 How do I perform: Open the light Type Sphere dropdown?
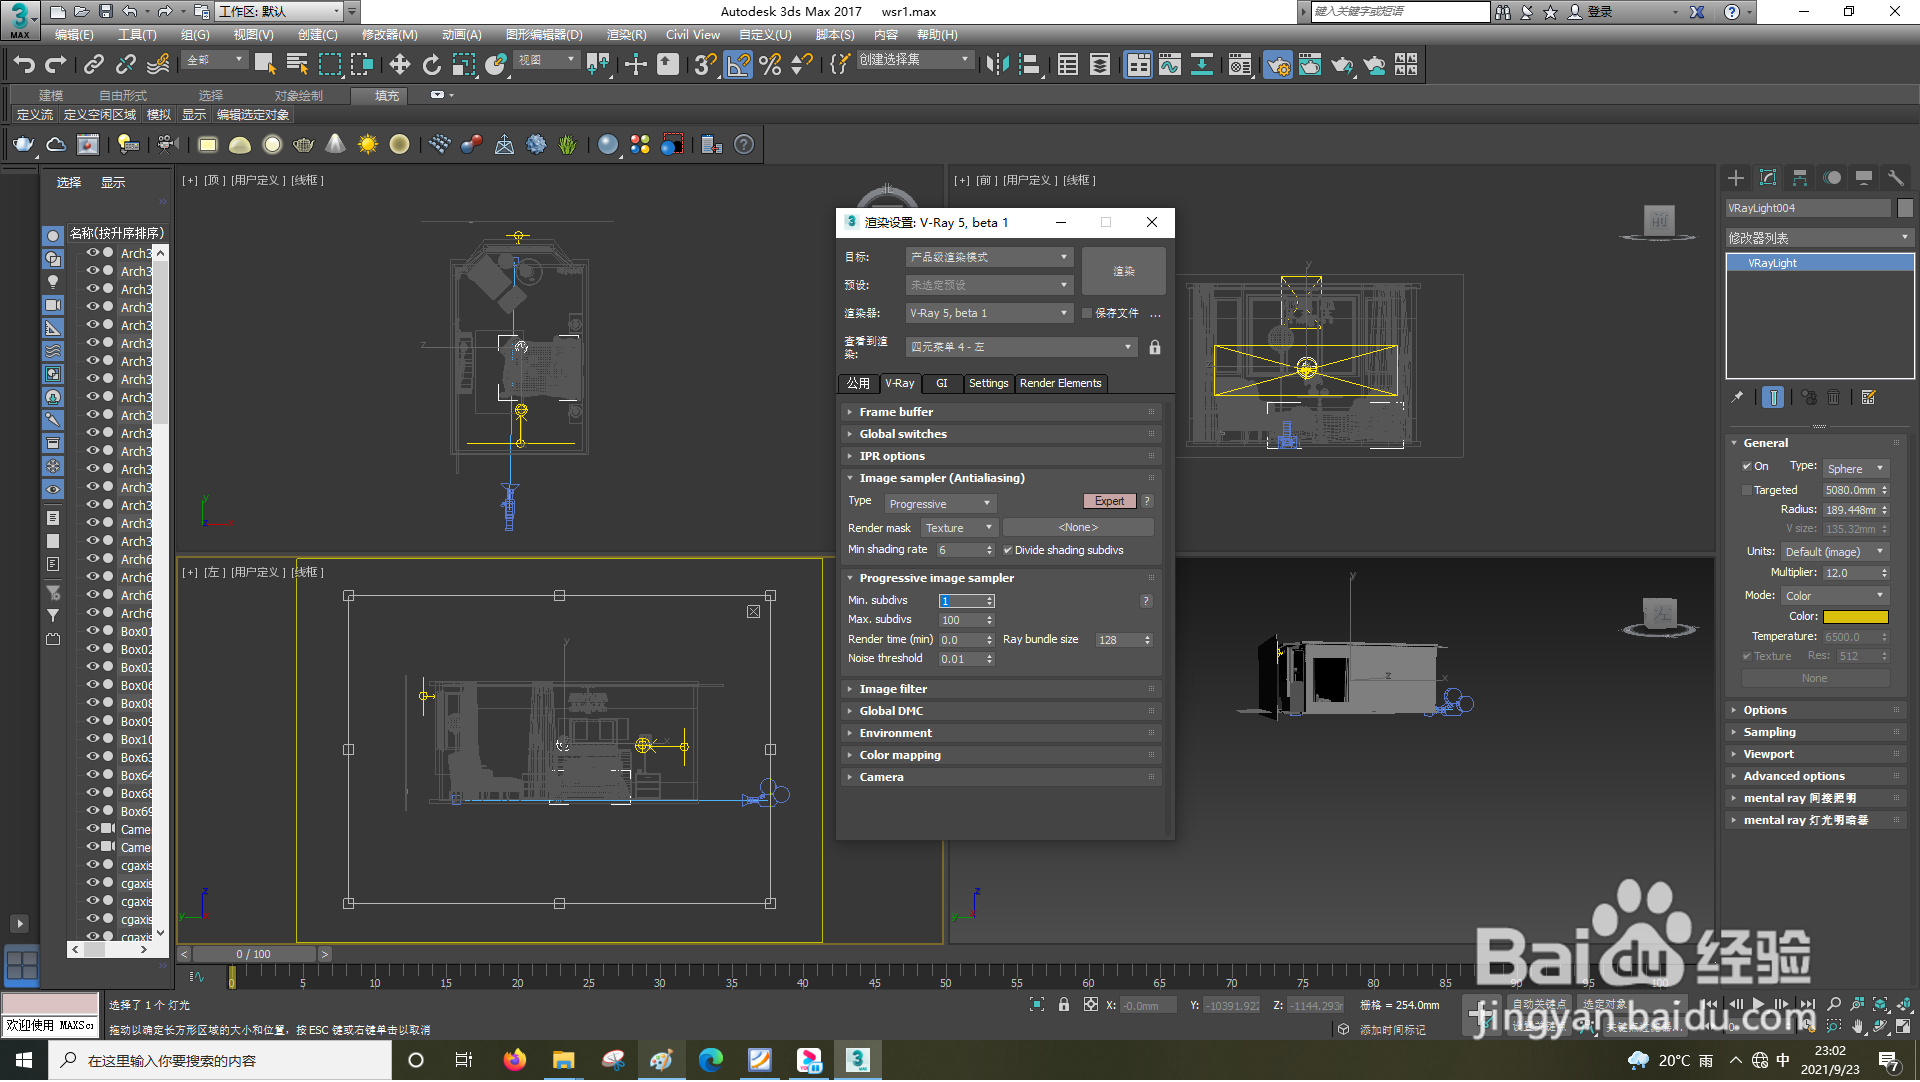tap(1855, 469)
